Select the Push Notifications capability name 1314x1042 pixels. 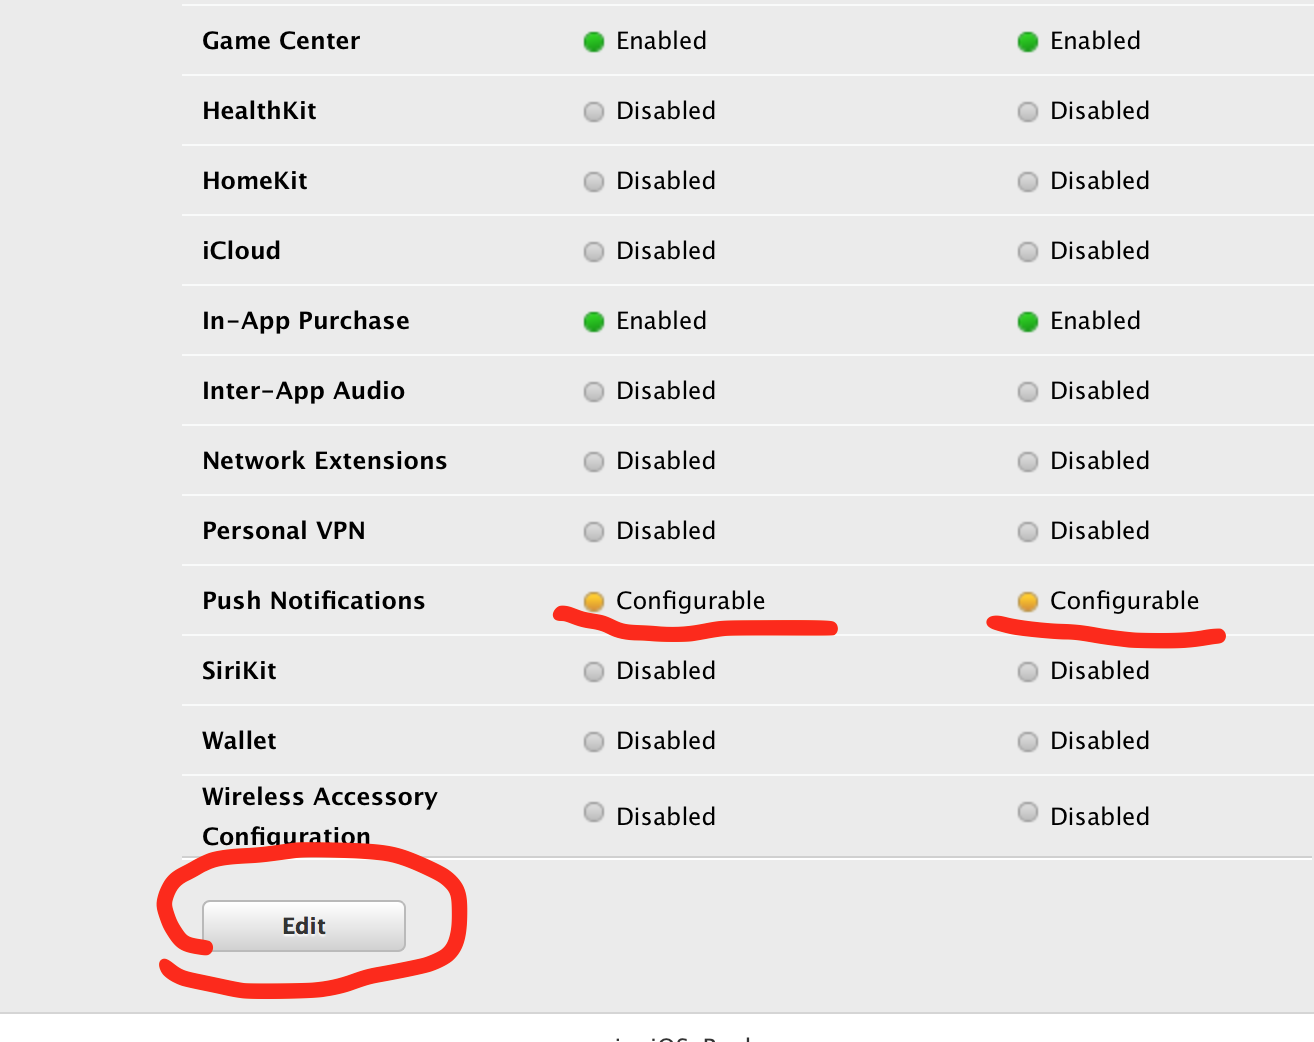click(313, 601)
